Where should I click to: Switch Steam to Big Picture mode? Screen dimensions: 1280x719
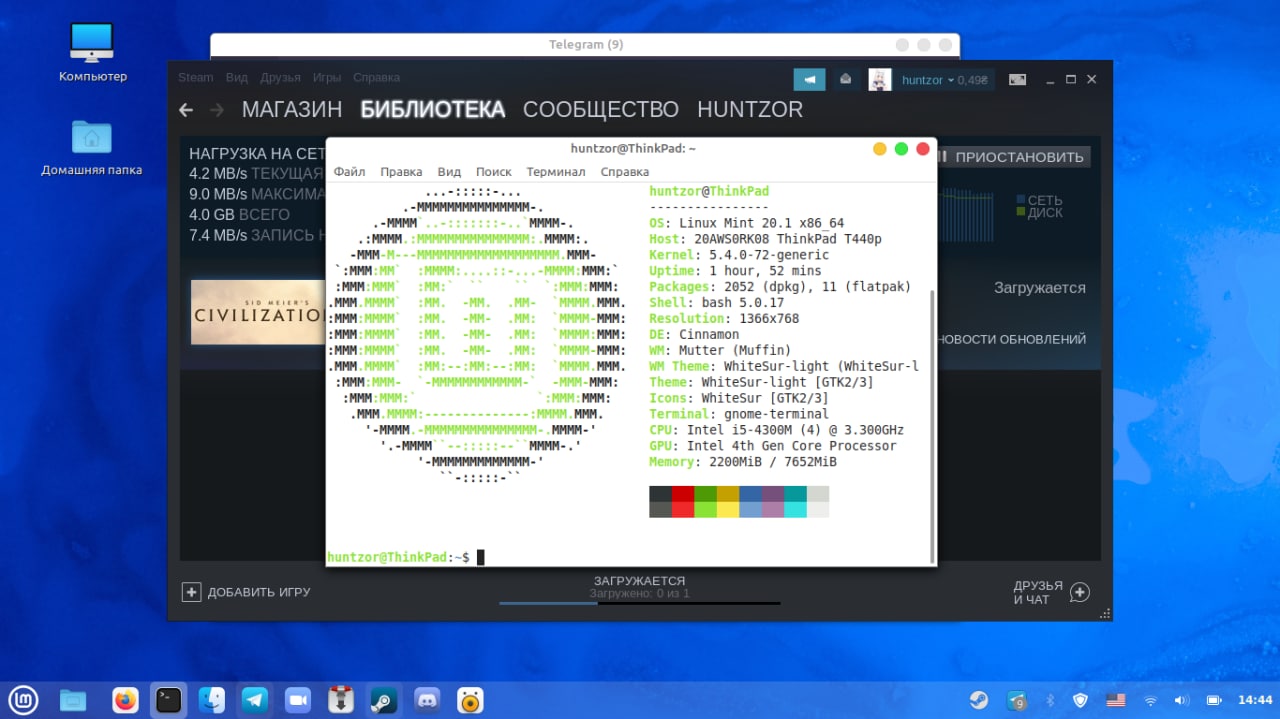click(1017, 79)
